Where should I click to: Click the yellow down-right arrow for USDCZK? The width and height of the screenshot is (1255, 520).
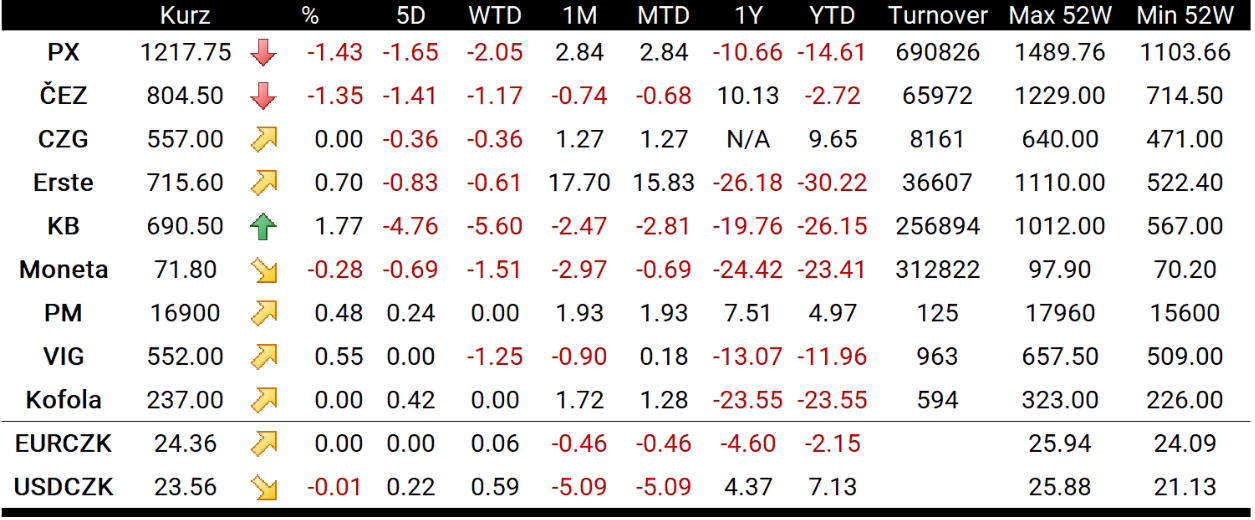pyautogui.click(x=263, y=487)
